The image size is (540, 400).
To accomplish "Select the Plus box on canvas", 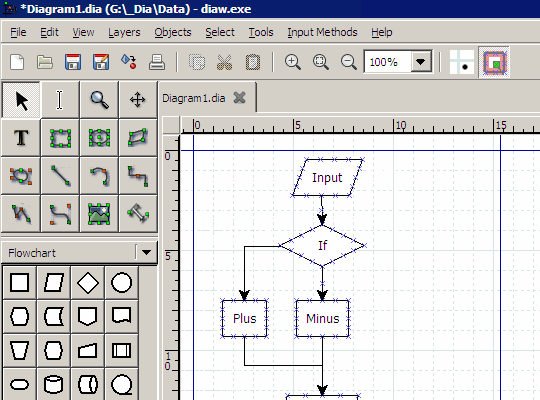I will pyautogui.click(x=245, y=318).
